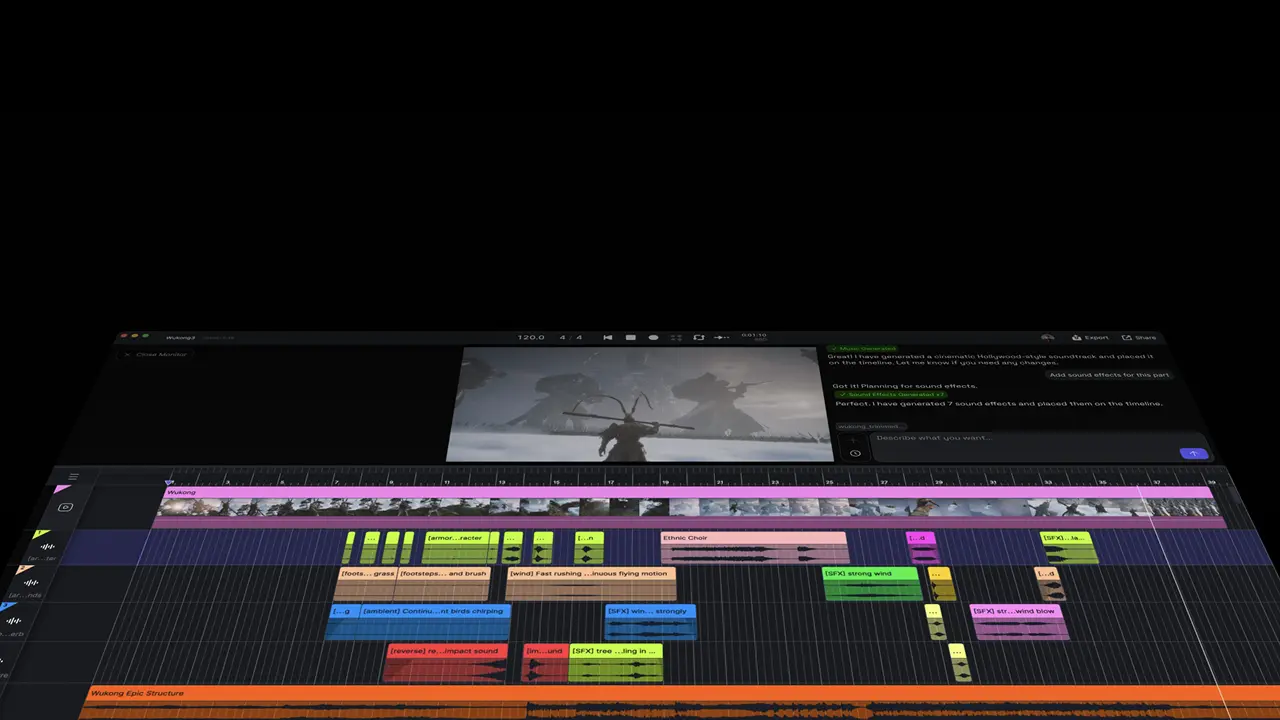
Task: Open the track list hamburger menu
Action: [73, 477]
